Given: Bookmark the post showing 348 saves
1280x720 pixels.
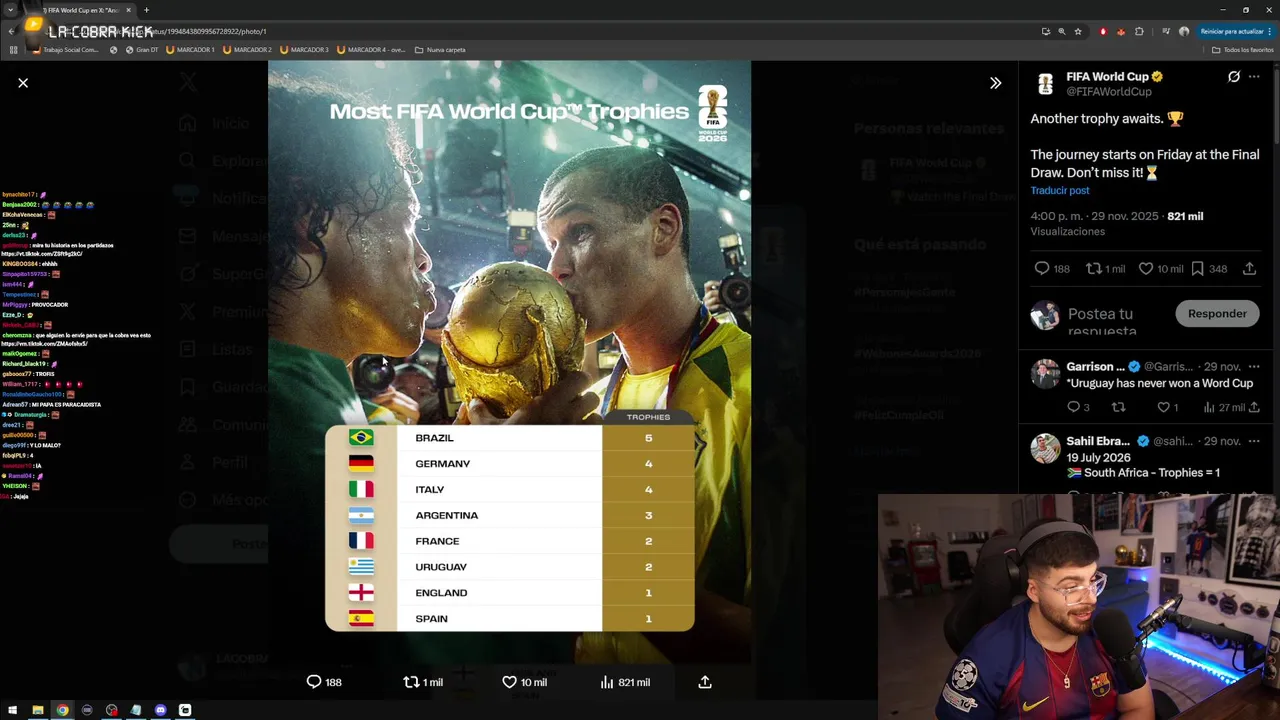Looking at the screenshot, I should 1197,268.
